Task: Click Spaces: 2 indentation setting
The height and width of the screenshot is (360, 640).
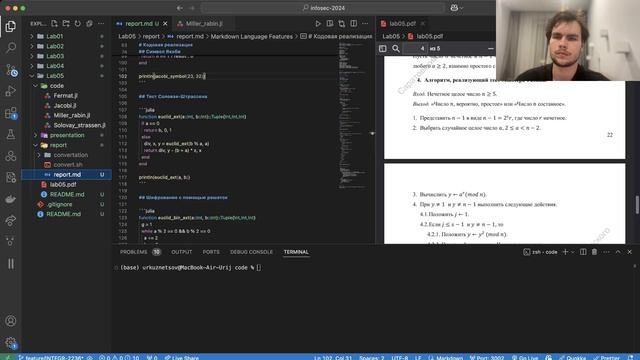Action: pyautogui.click(x=371, y=358)
